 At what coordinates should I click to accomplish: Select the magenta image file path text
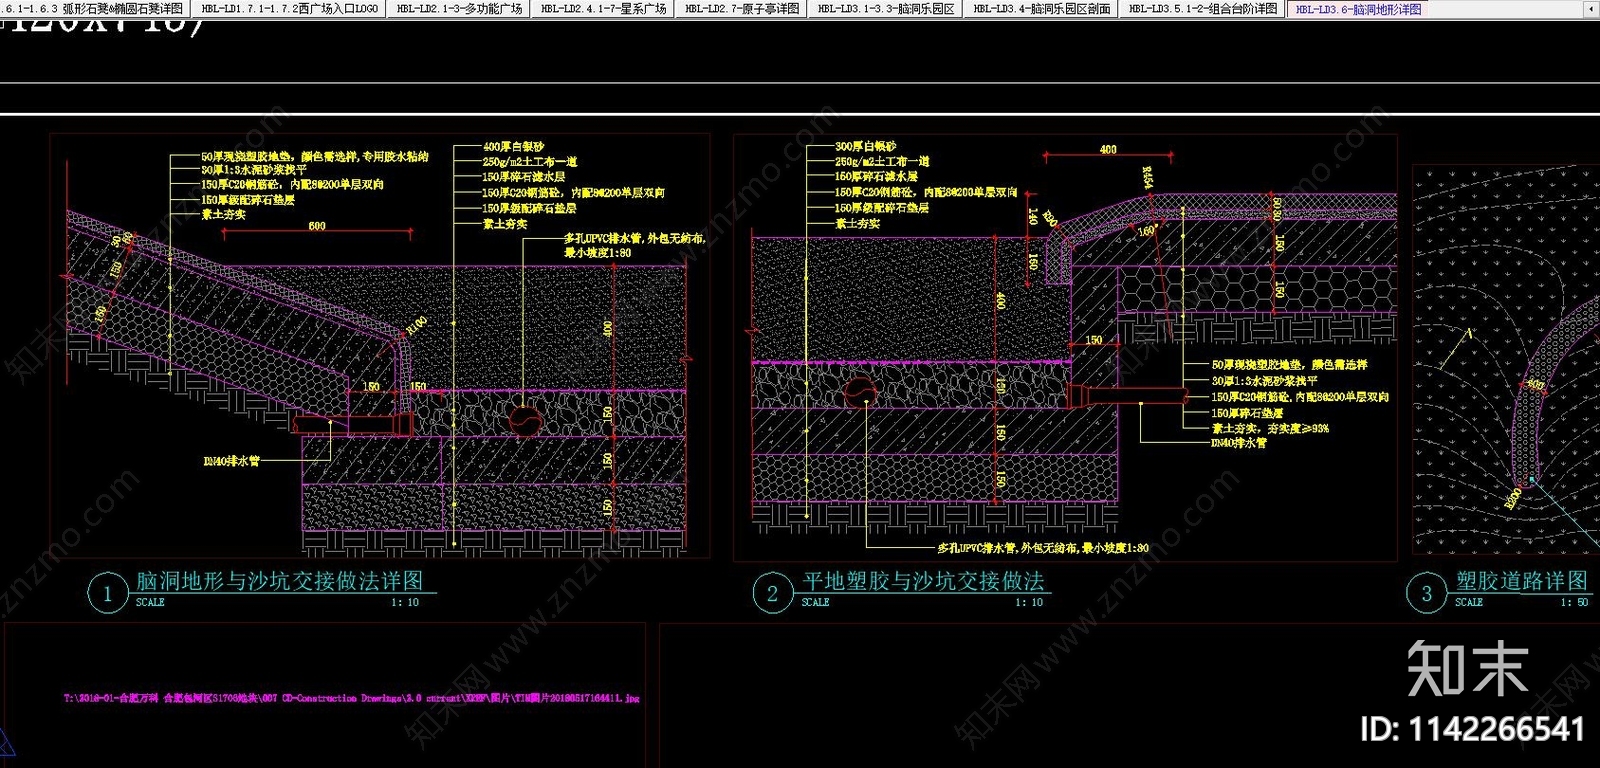pos(351,698)
